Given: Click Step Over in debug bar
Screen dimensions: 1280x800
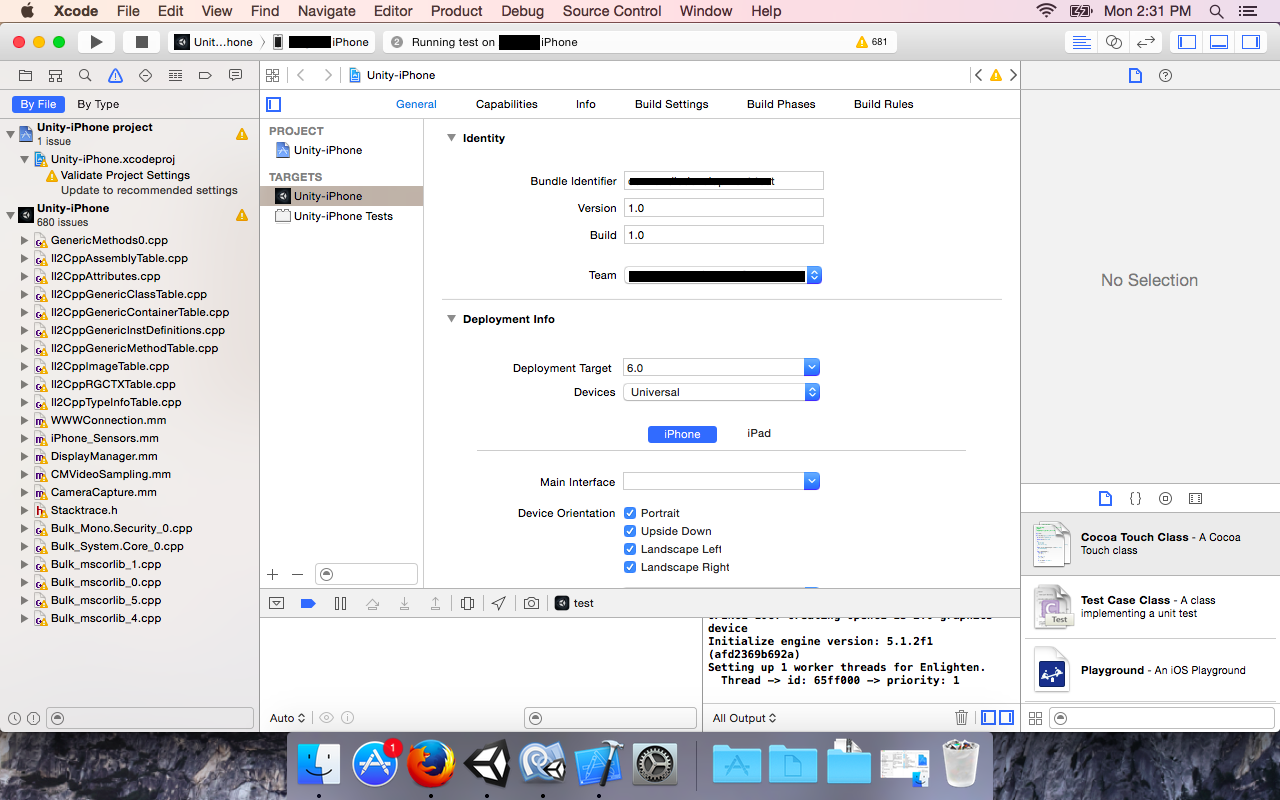Looking at the screenshot, I should [x=373, y=603].
